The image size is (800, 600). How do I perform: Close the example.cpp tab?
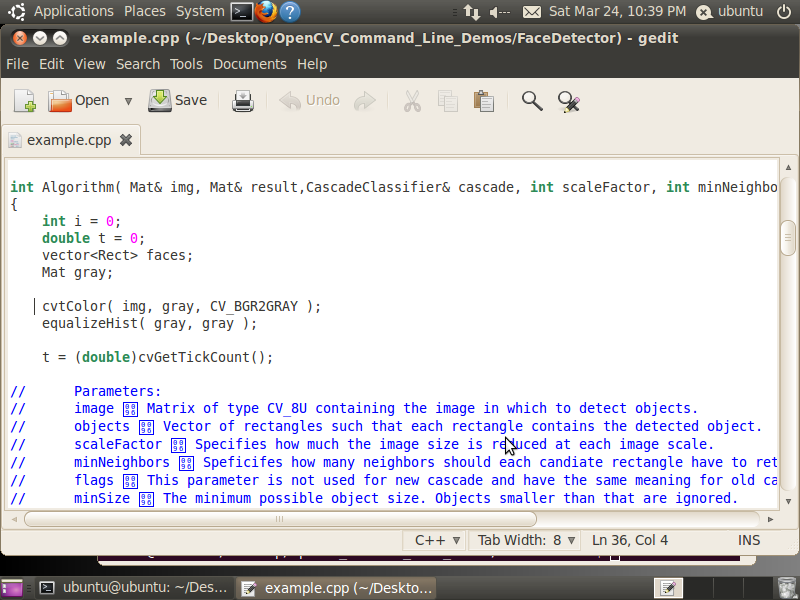point(126,140)
